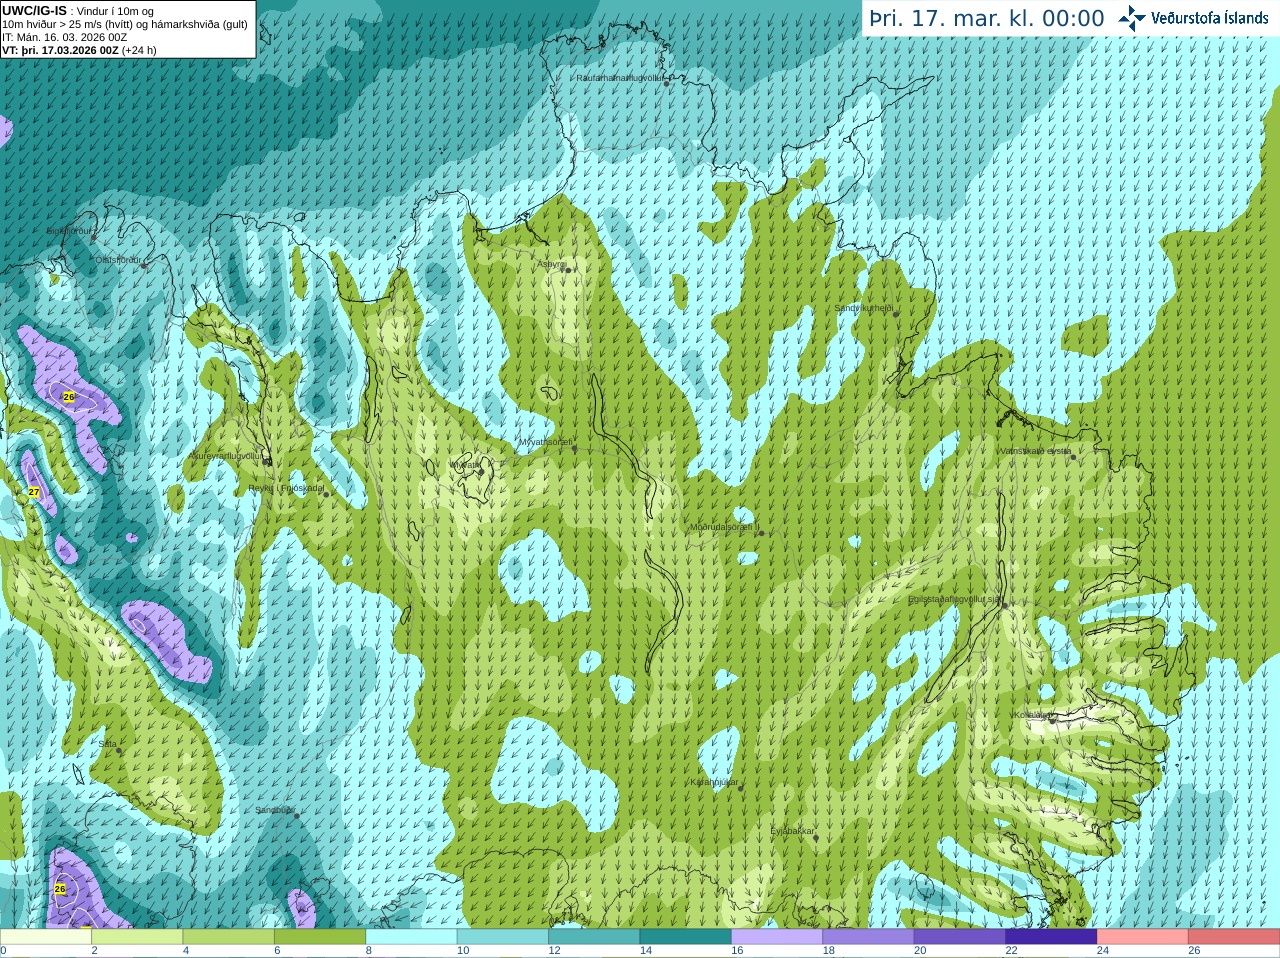
Task: Select the Ásbyrgi station marker
Action: coord(567,270)
